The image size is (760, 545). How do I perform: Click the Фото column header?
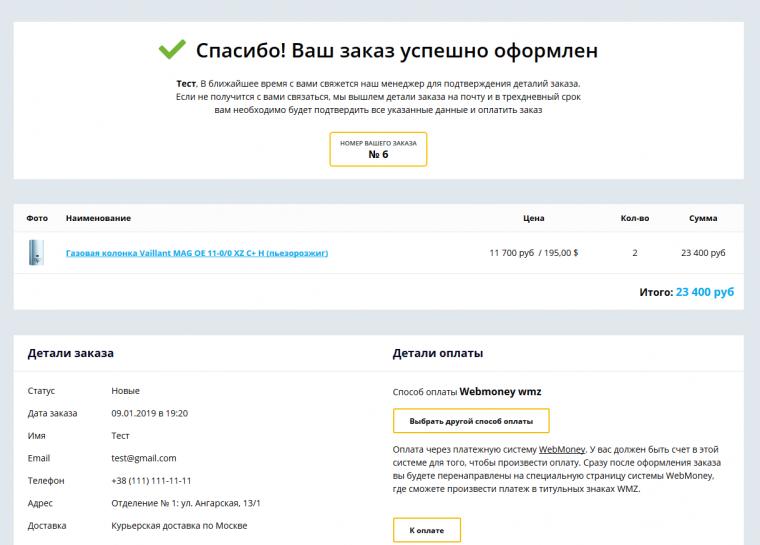click(x=37, y=218)
